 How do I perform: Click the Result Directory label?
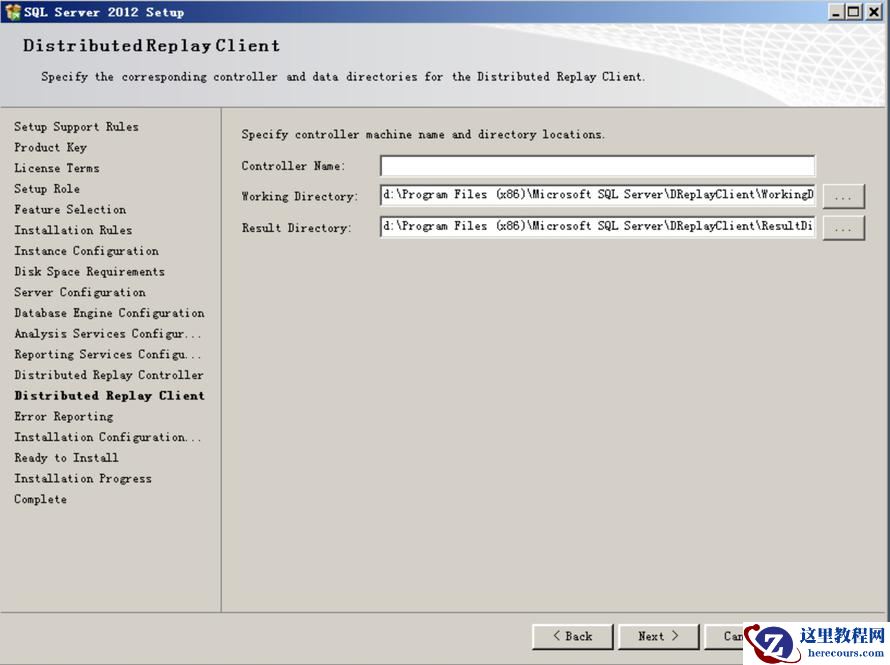296,228
